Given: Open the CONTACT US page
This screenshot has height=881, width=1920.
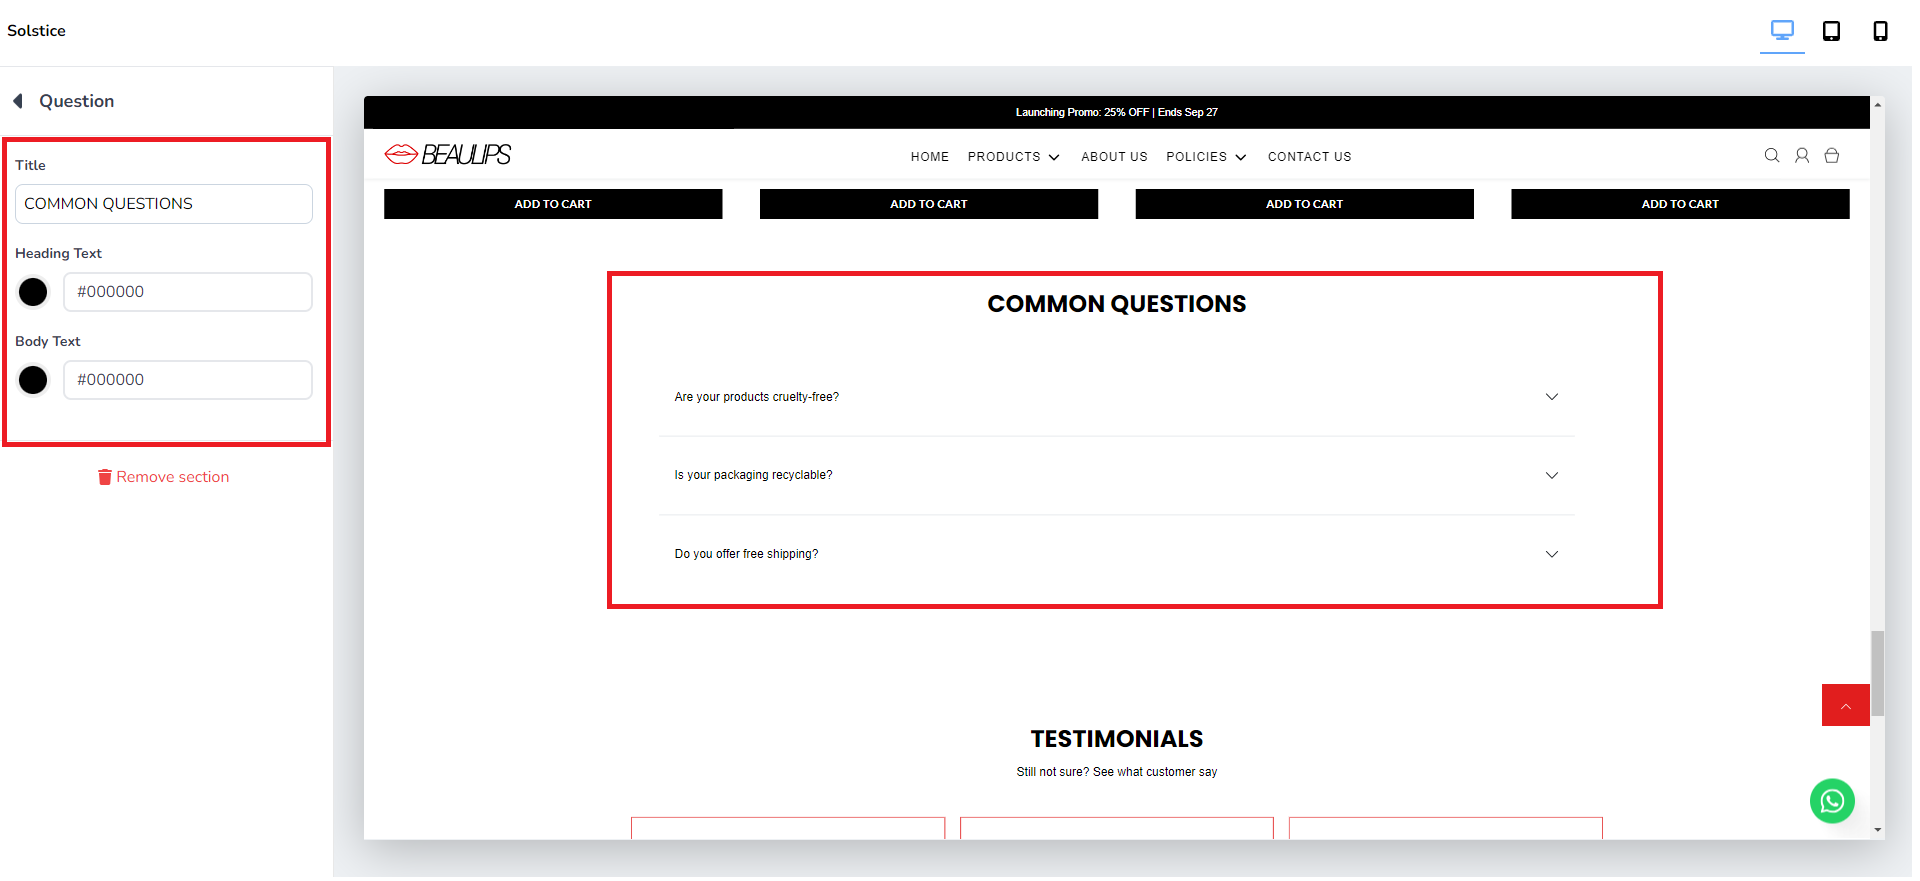Looking at the screenshot, I should coord(1309,157).
